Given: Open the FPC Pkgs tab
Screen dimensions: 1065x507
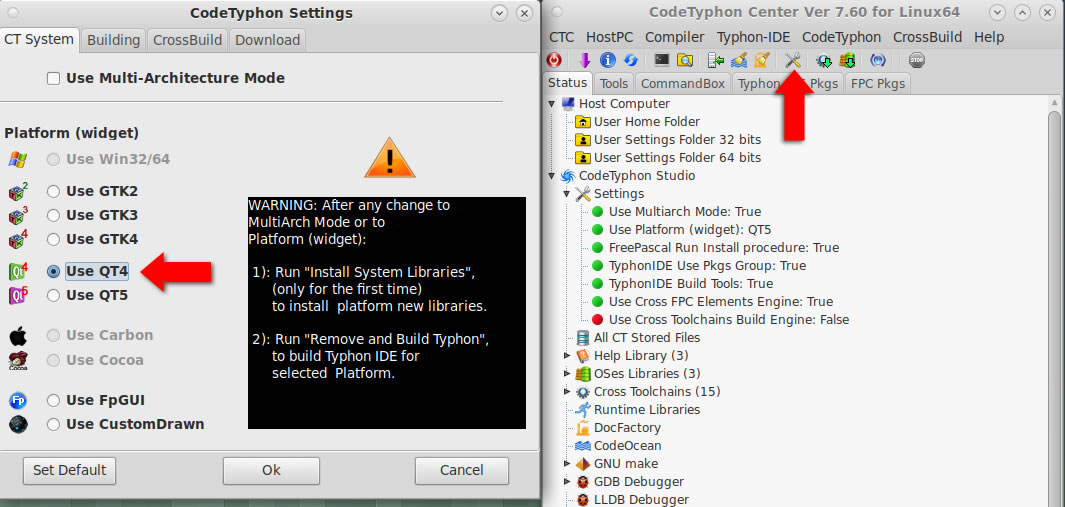Looking at the screenshot, I should (x=878, y=84).
